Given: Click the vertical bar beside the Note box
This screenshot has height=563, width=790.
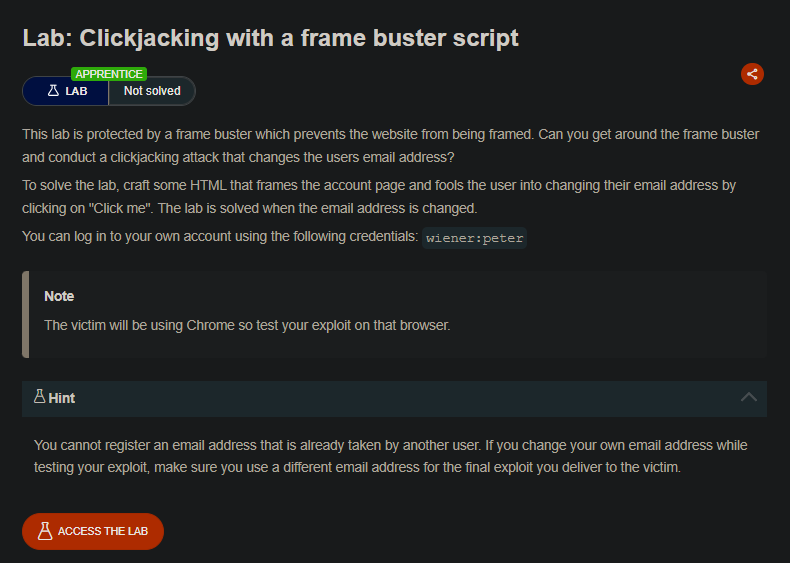Looking at the screenshot, I should [26, 315].
